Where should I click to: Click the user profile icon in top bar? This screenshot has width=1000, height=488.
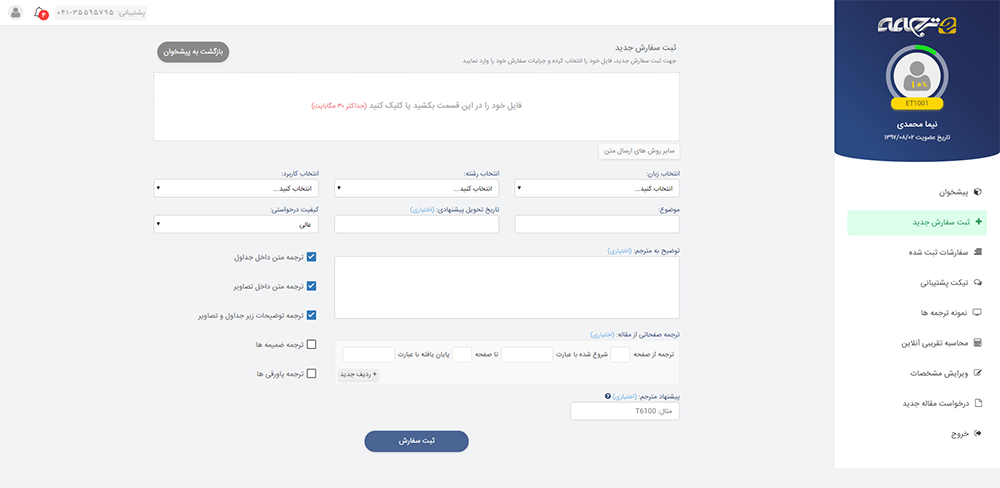(16, 12)
